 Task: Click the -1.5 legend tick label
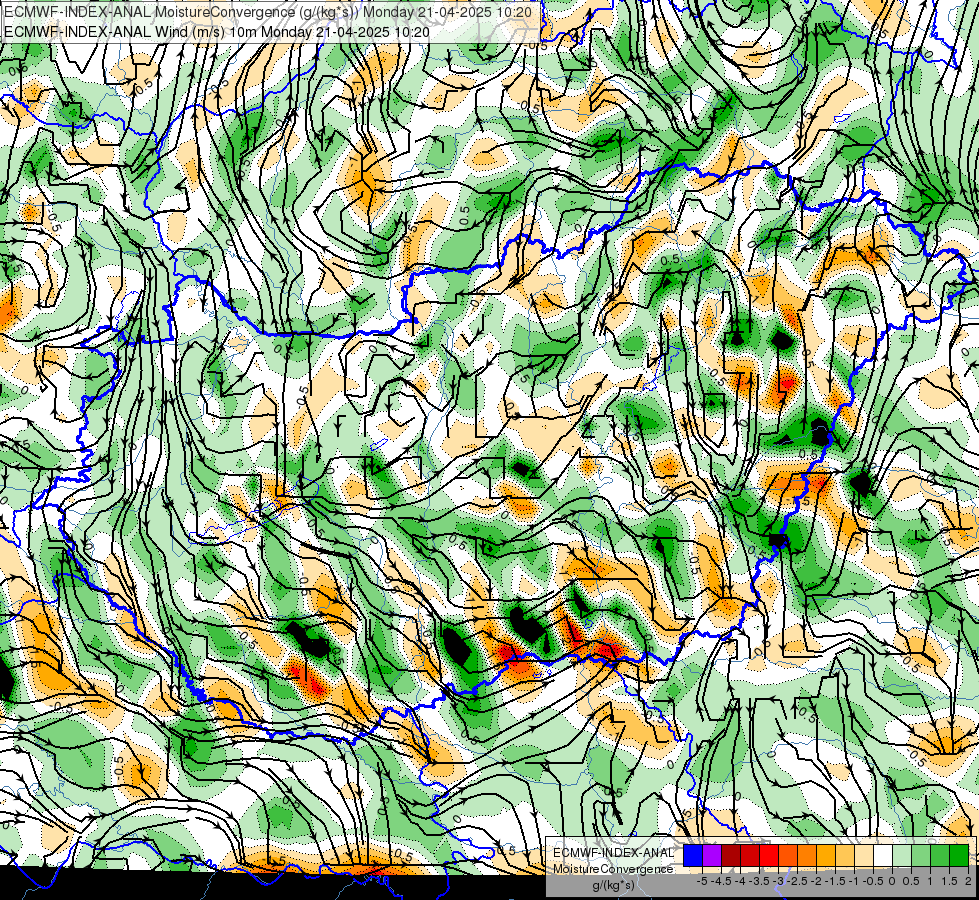click(835, 881)
